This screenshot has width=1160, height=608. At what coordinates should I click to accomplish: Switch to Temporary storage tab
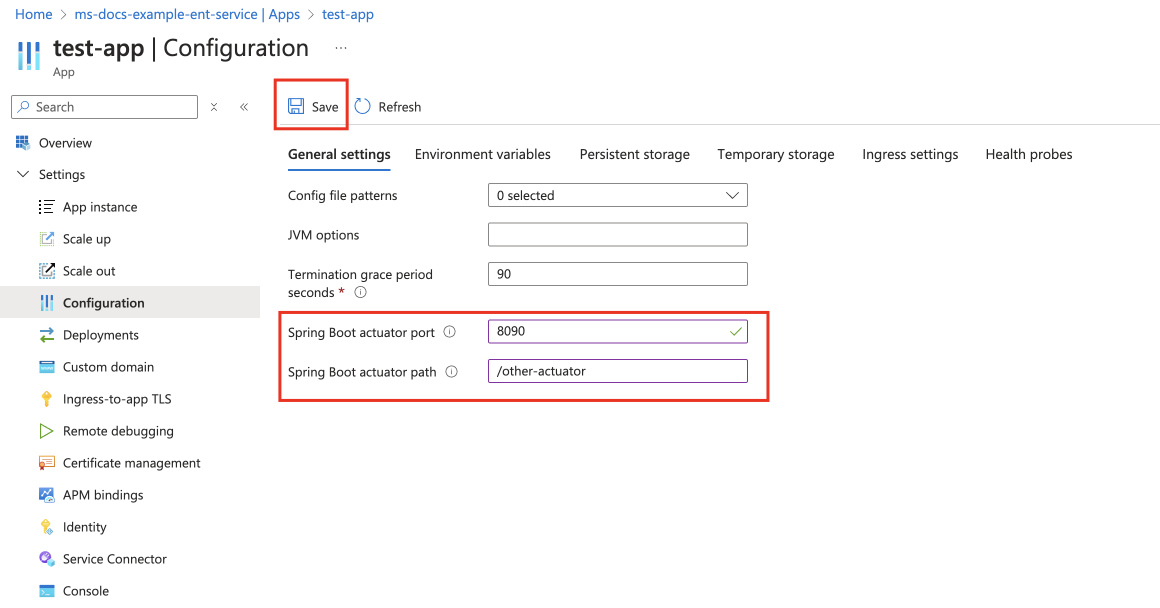click(x=775, y=155)
